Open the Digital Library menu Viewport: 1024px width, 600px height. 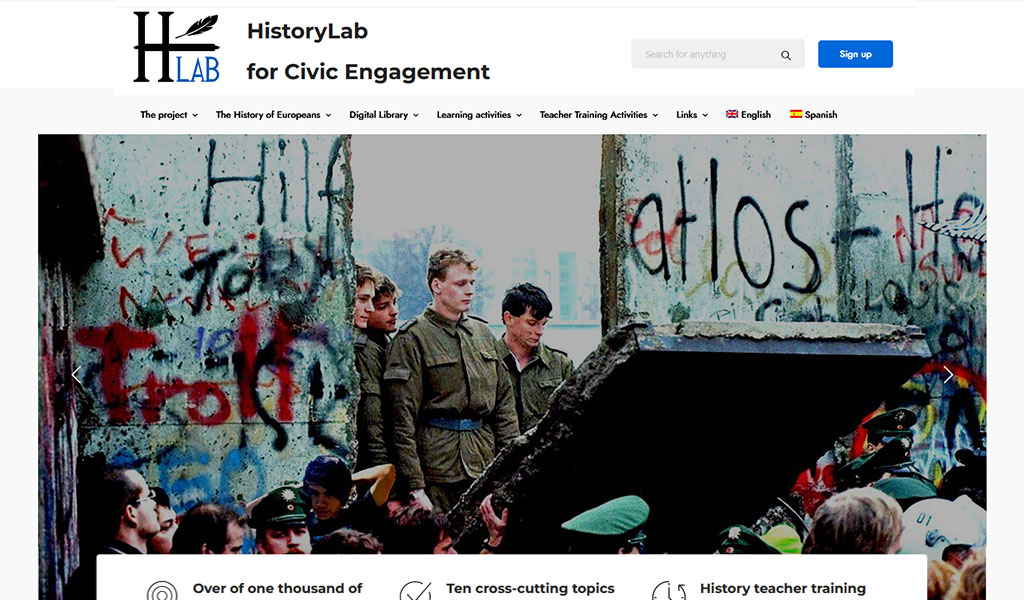378,114
